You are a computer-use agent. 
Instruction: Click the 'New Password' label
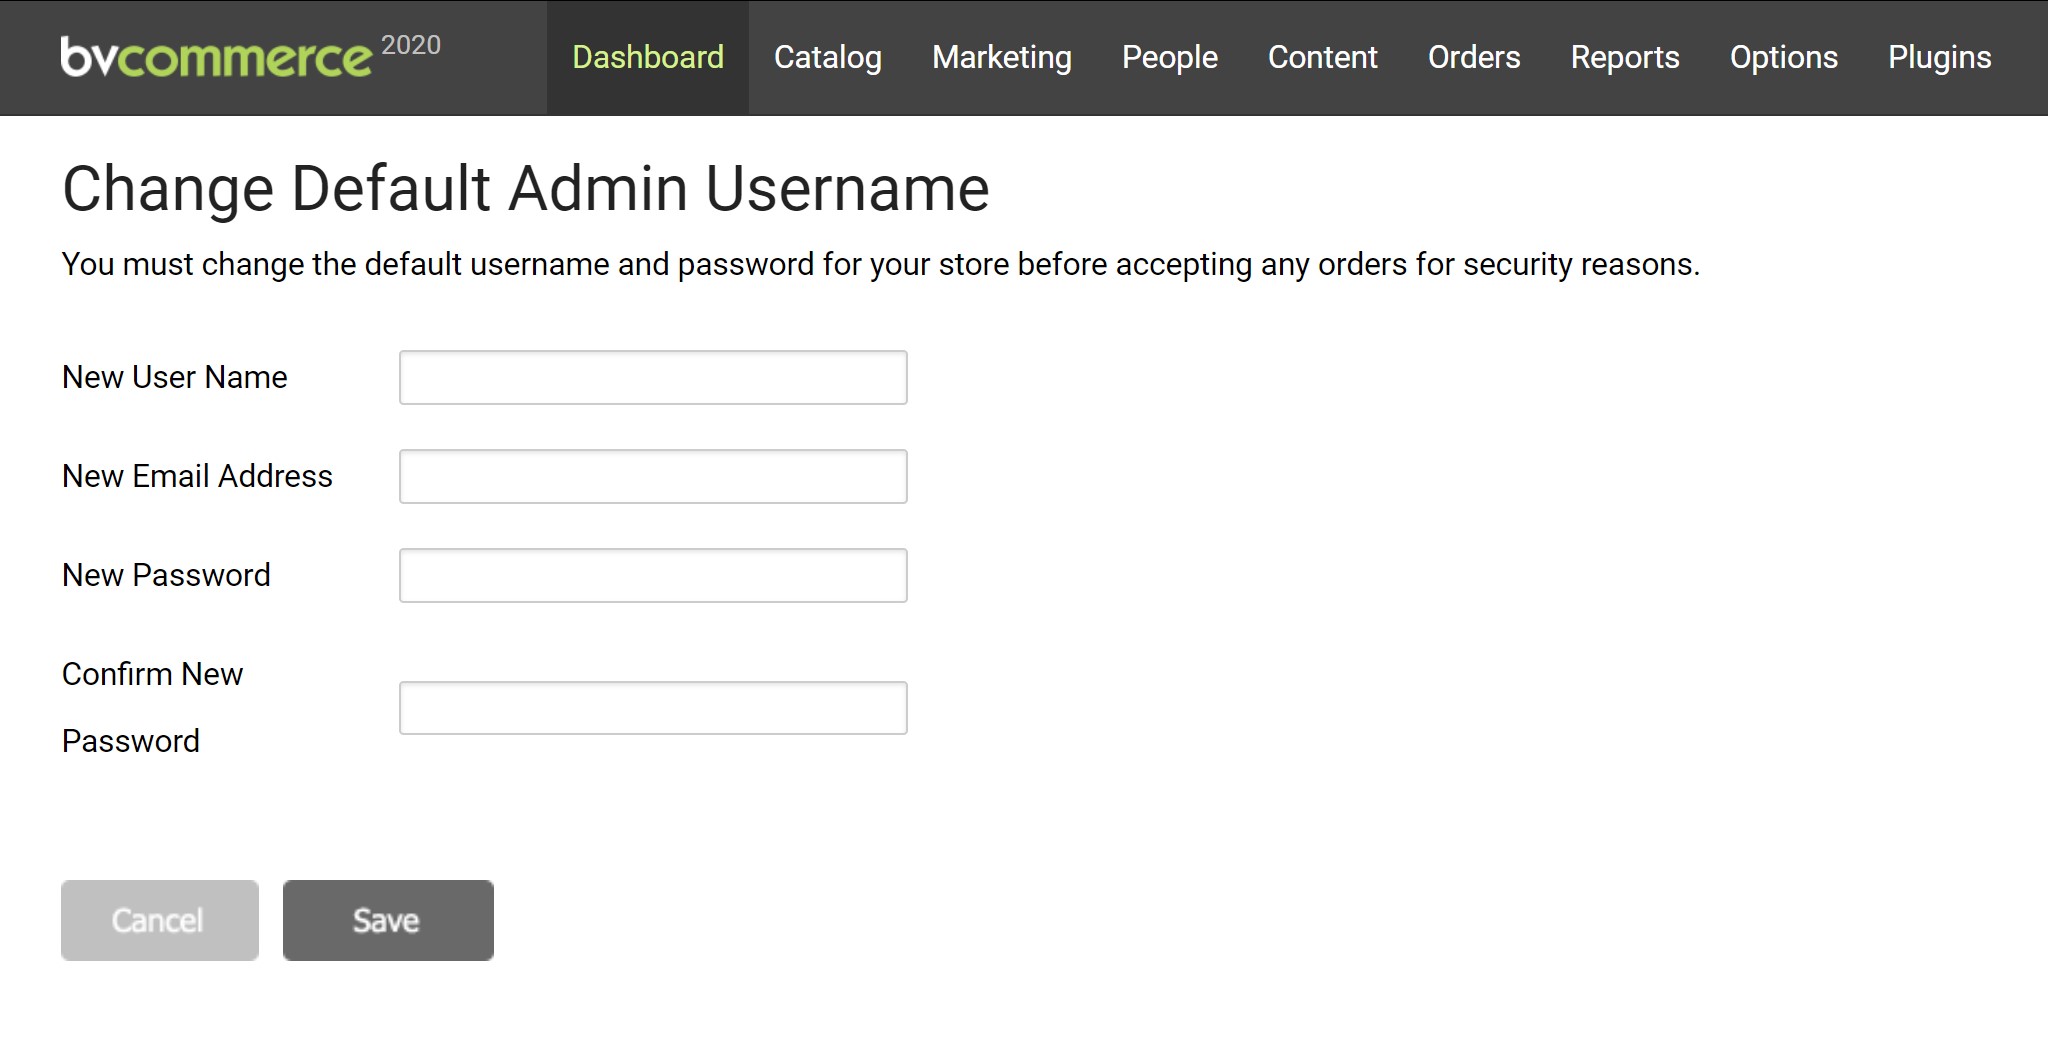click(x=166, y=575)
